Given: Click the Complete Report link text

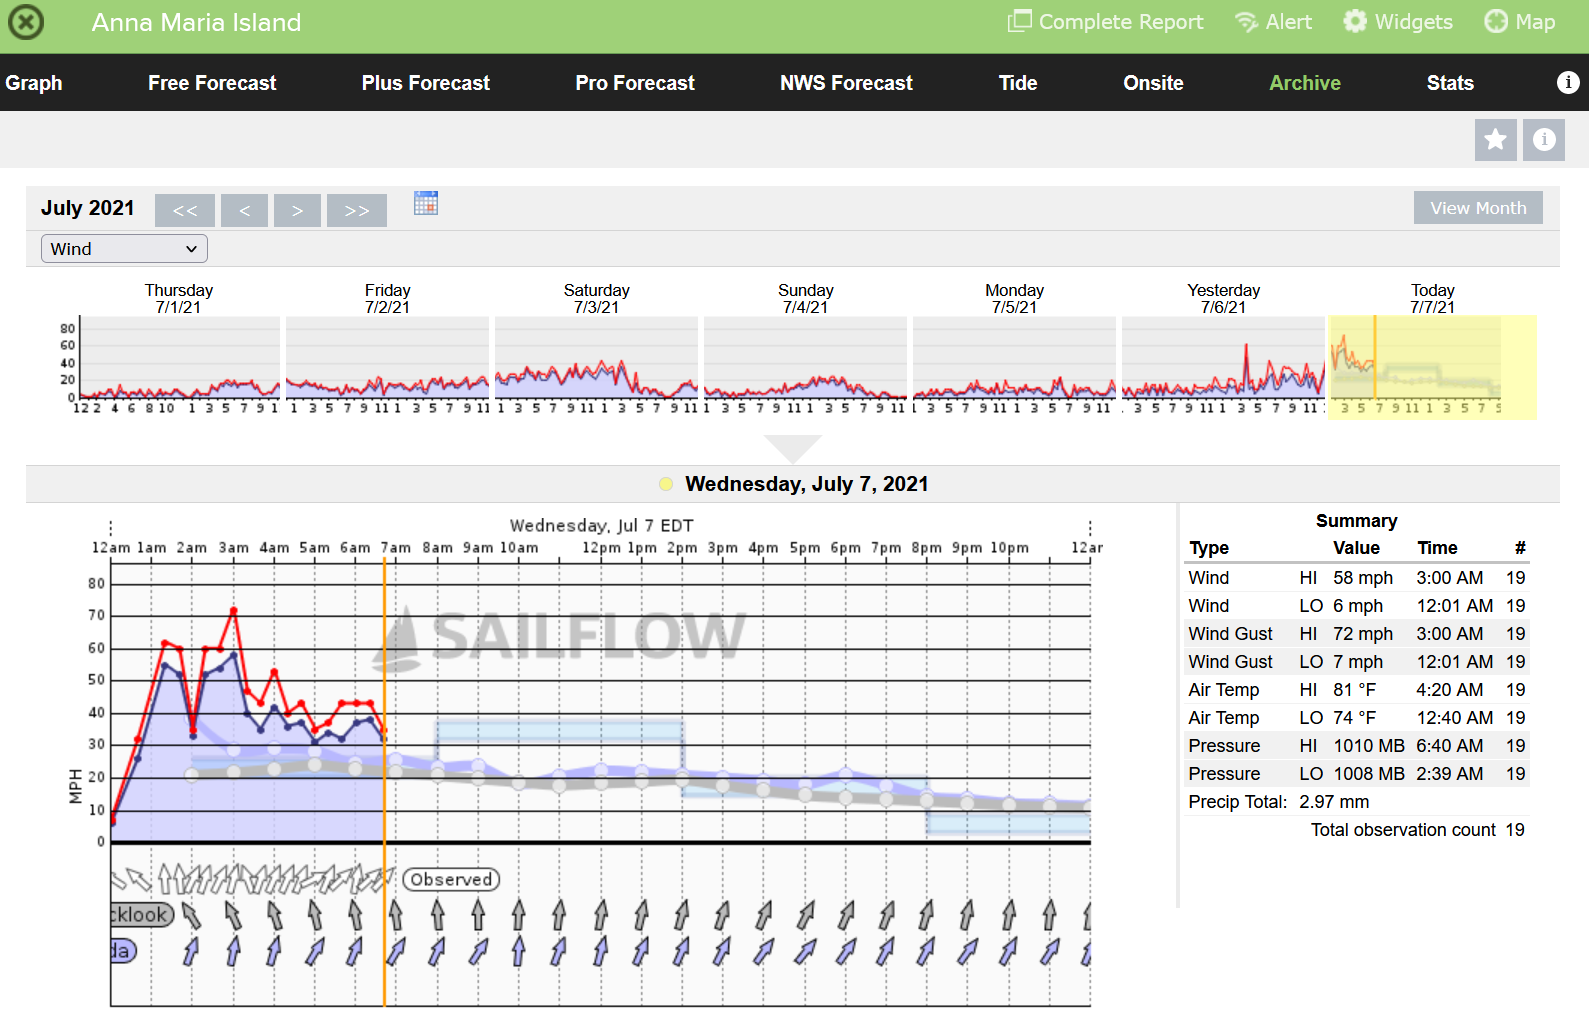Looking at the screenshot, I should (x=1121, y=22).
